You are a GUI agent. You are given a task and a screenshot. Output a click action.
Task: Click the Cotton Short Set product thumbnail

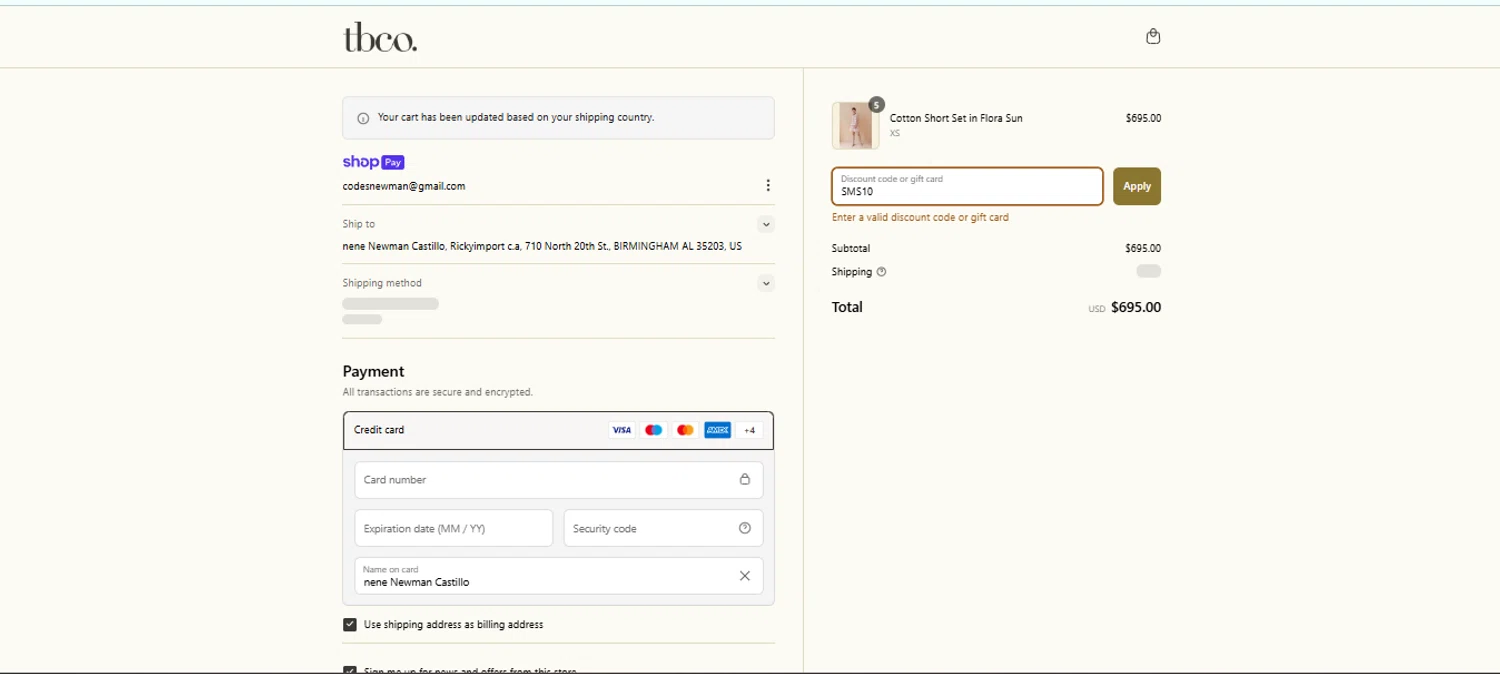(x=855, y=125)
